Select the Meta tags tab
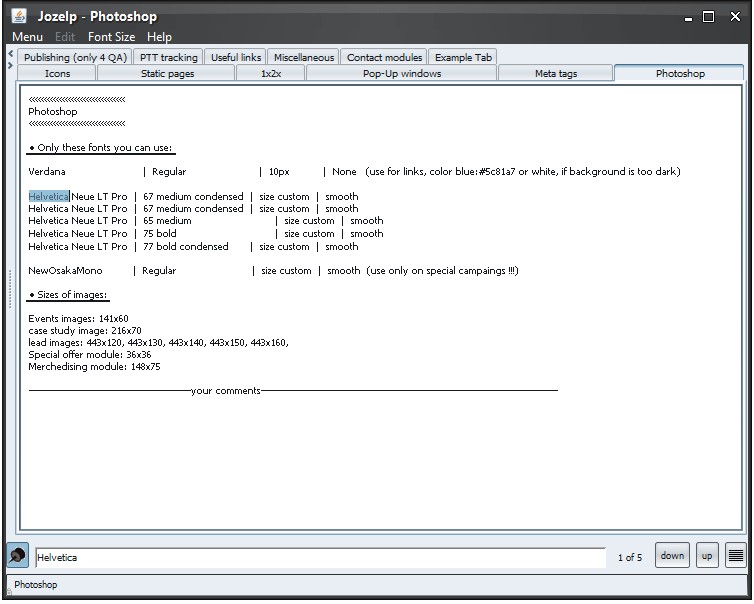Screen dimensions: 754x604 tap(556, 74)
